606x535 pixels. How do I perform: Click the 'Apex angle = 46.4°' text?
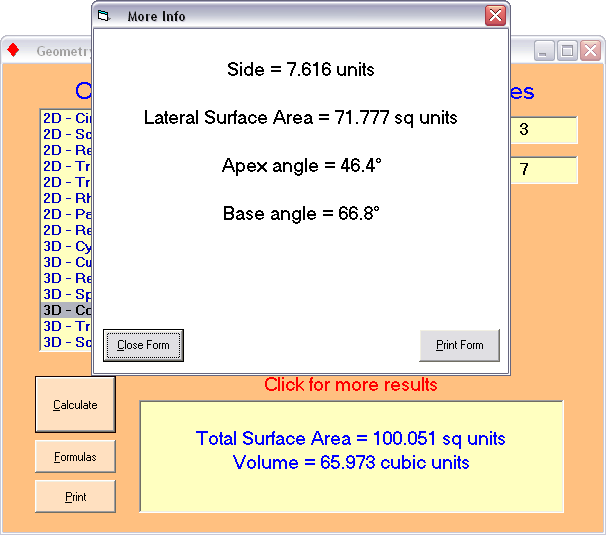[301, 166]
